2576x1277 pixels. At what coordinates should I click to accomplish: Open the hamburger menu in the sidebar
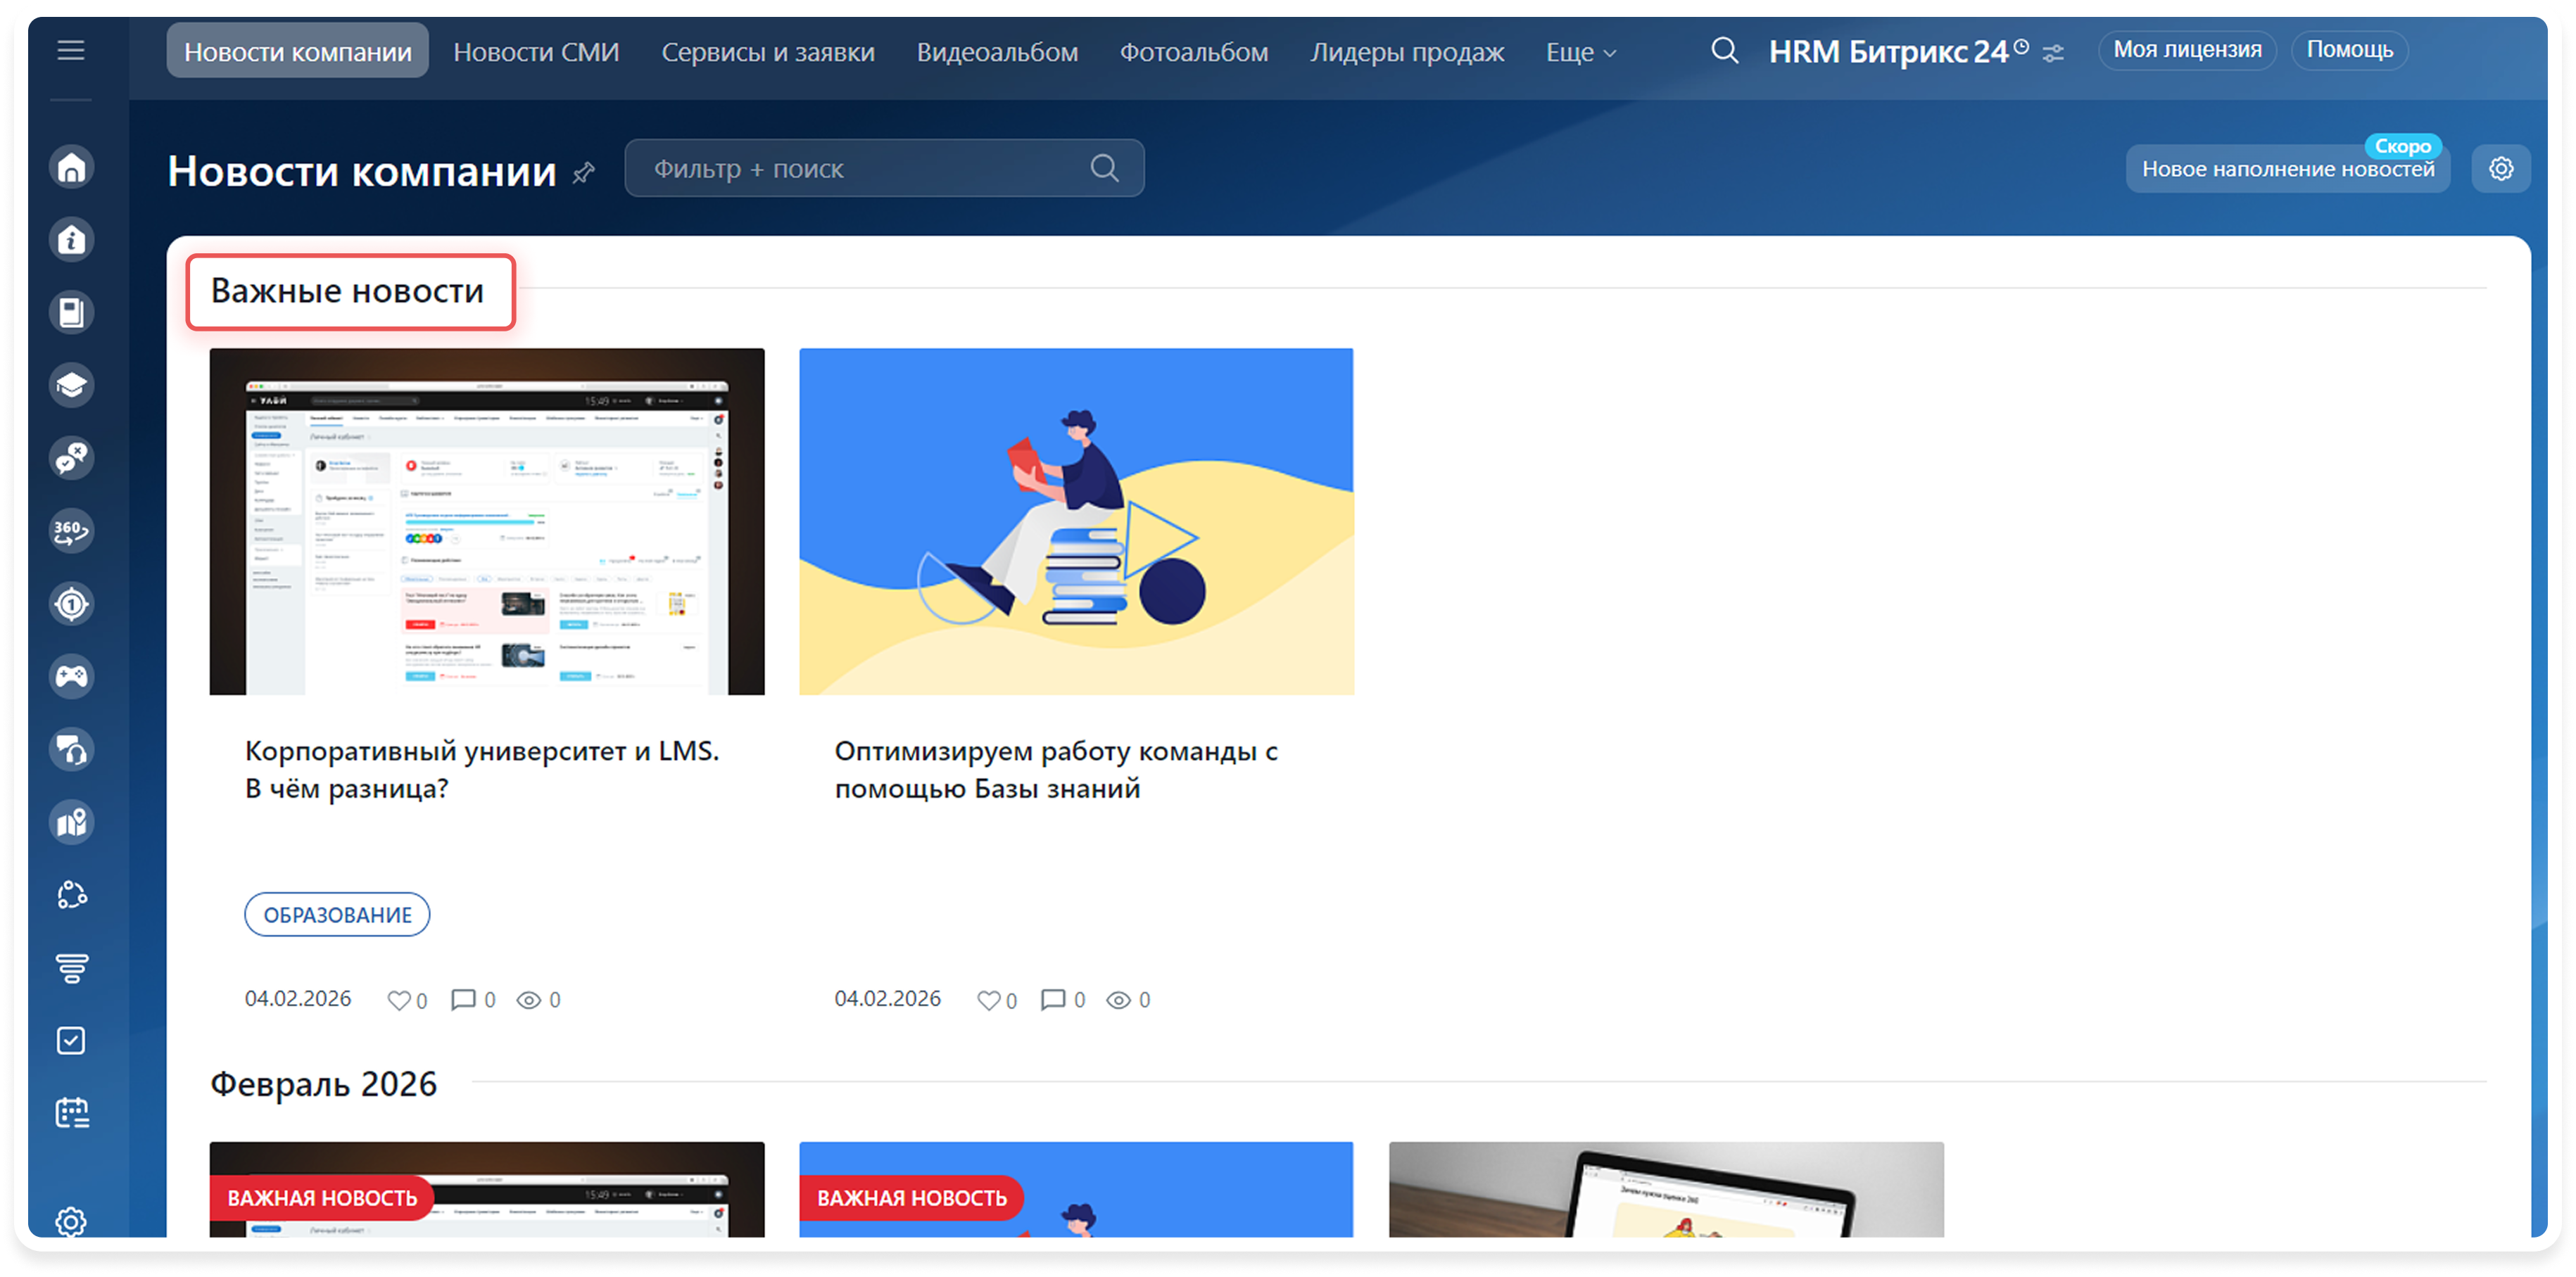[x=70, y=50]
